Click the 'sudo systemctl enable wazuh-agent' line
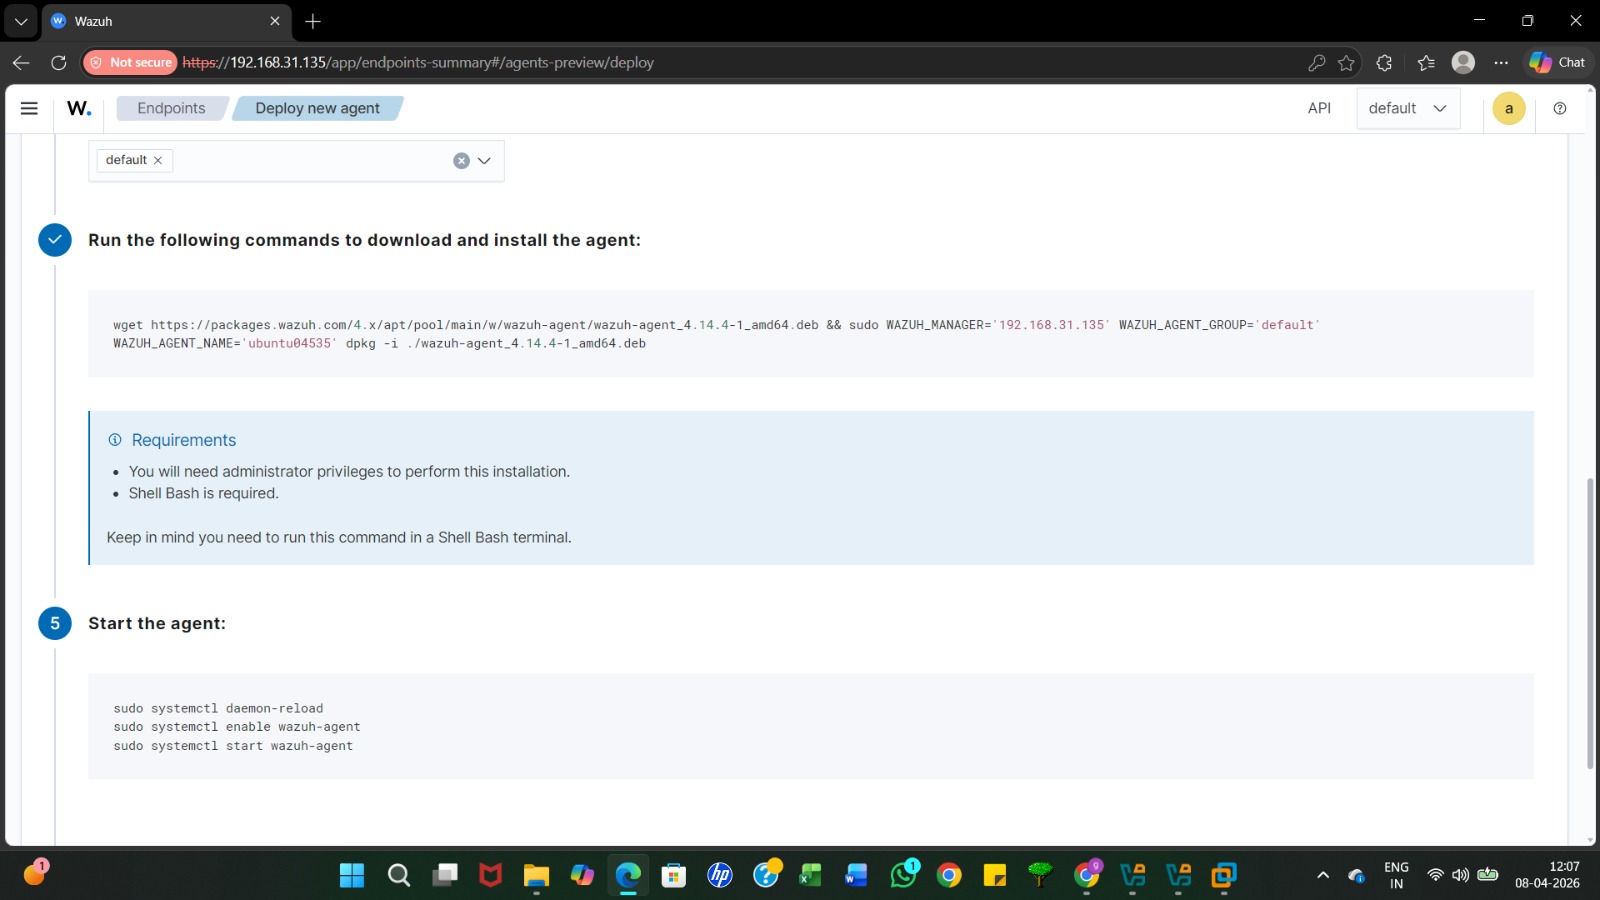Viewport: 1600px width, 900px height. tap(237, 727)
